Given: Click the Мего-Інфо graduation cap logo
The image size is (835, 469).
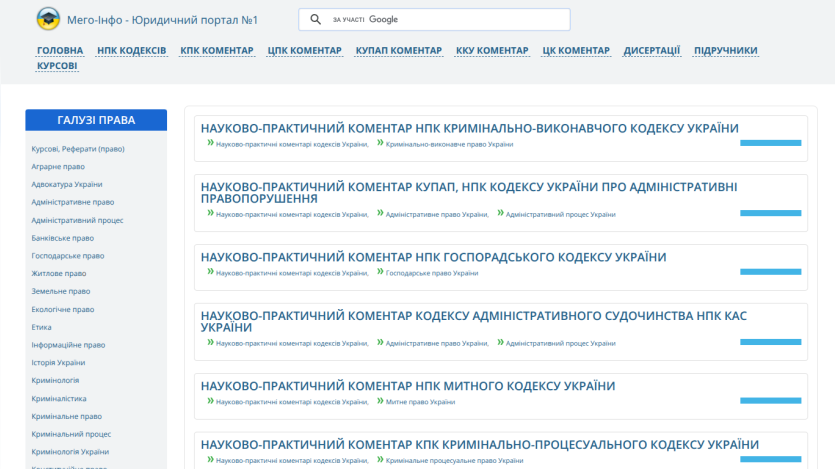Looking at the screenshot, I should (x=48, y=19).
